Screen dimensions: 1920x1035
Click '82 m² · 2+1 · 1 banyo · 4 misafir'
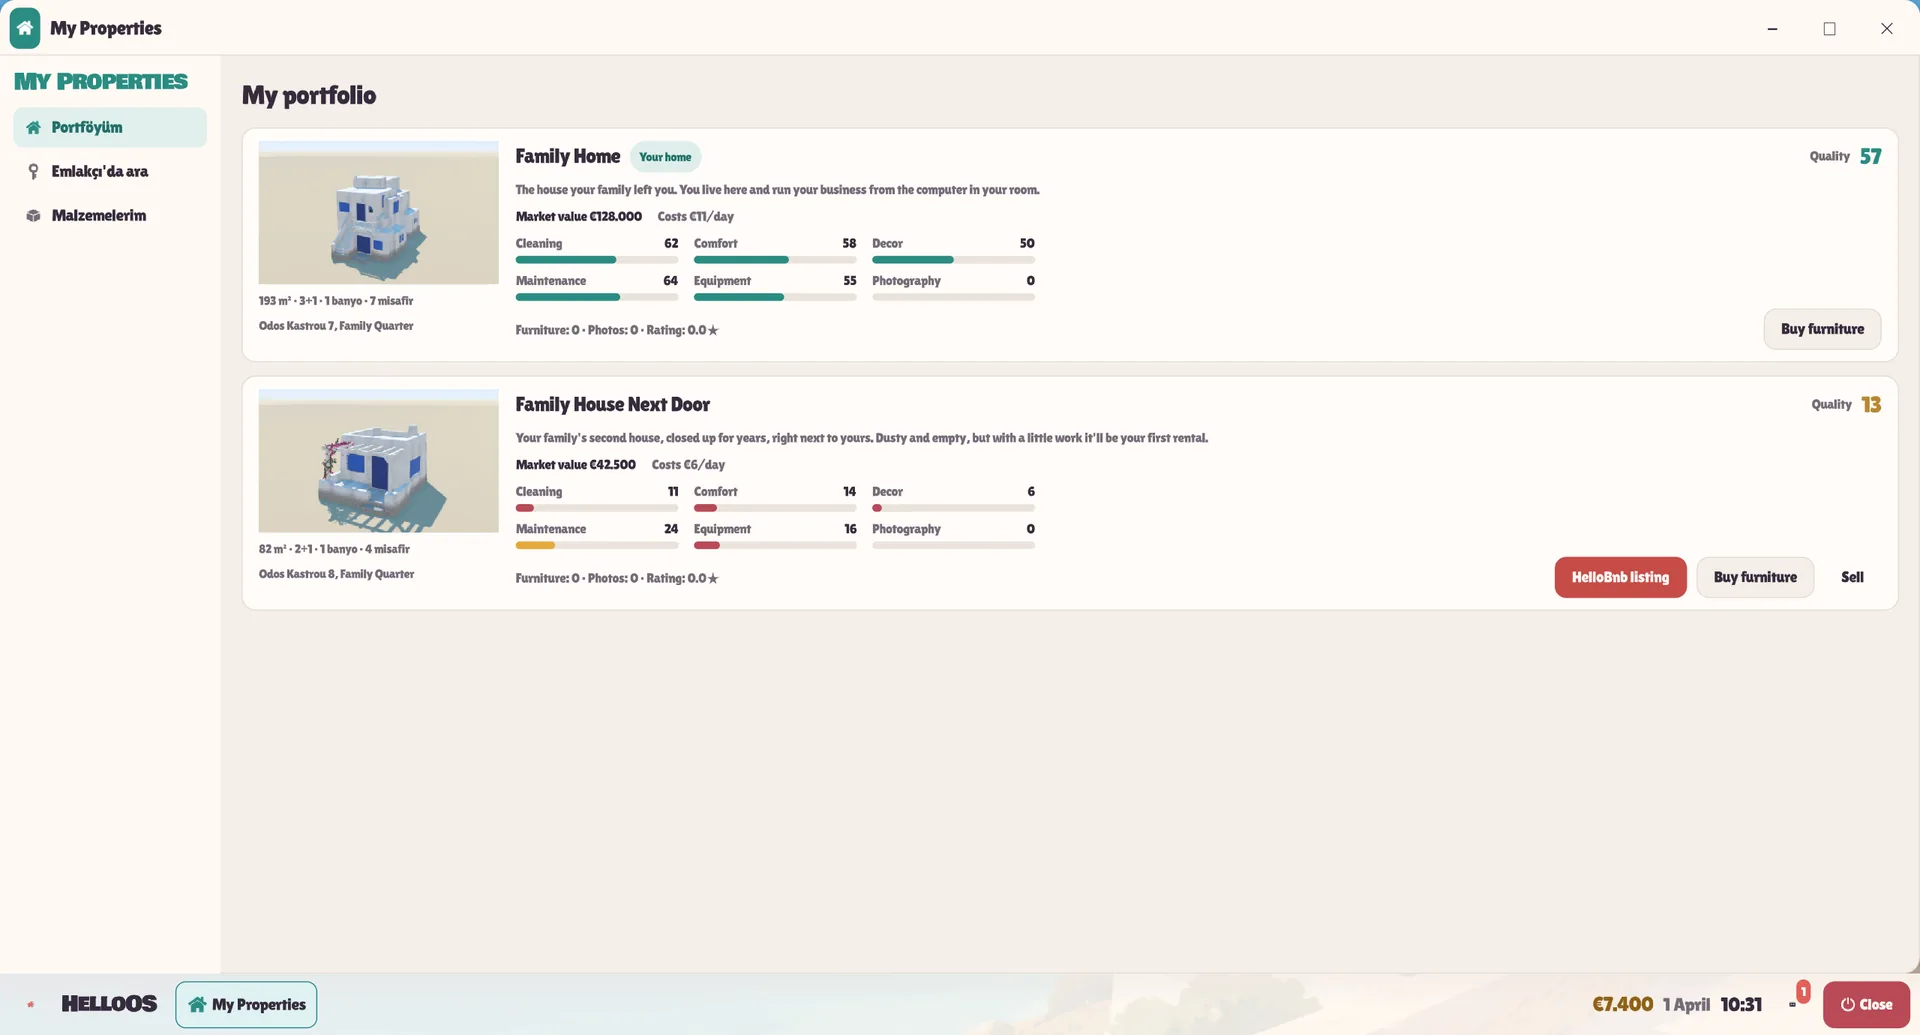[334, 549]
